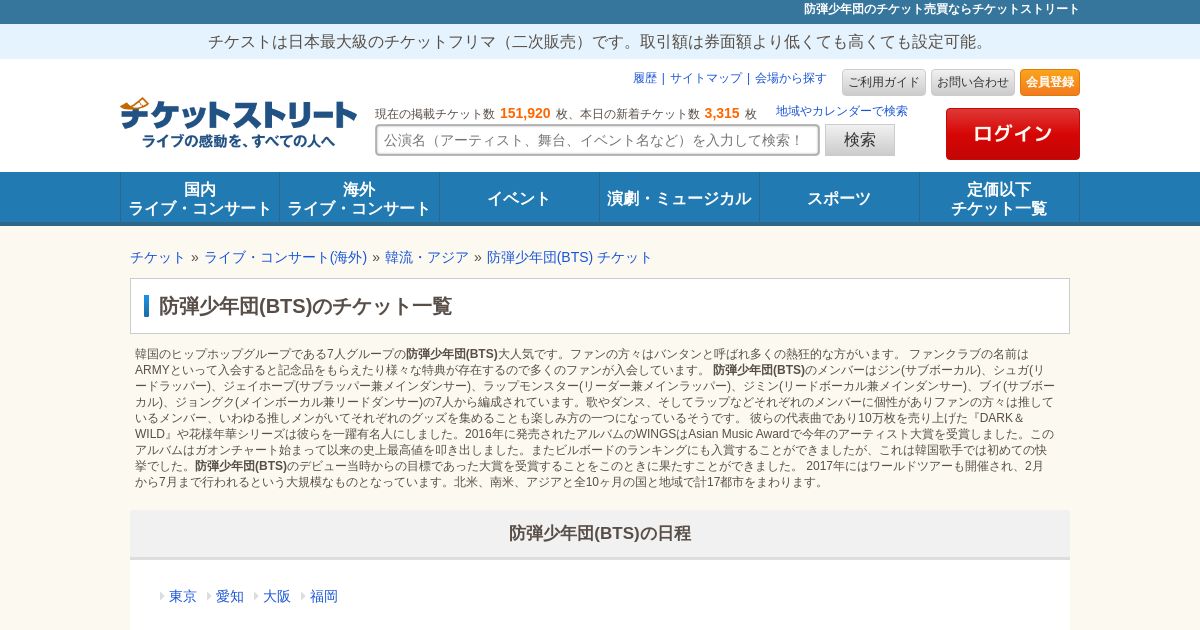Image resolution: width=1200 pixels, height=630 pixels.
Task: Click the orange 会員登録 button
Action: click(1050, 82)
